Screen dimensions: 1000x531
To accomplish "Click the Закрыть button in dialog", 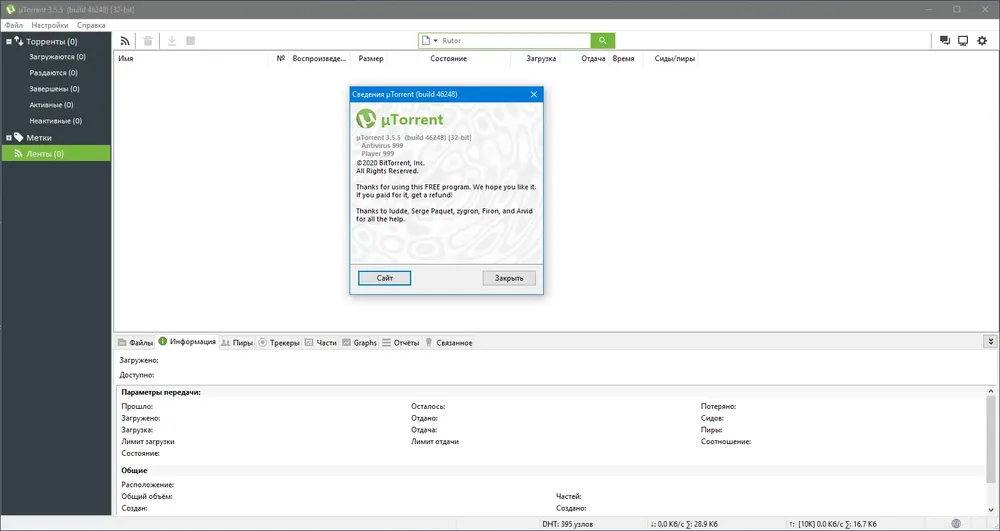I will 509,278.
